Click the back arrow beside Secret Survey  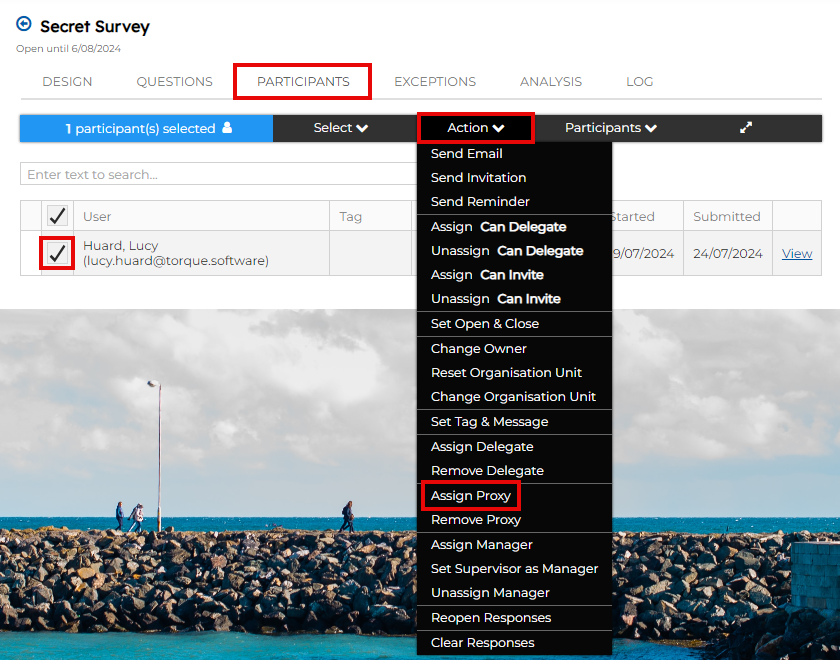pyautogui.click(x=24, y=24)
